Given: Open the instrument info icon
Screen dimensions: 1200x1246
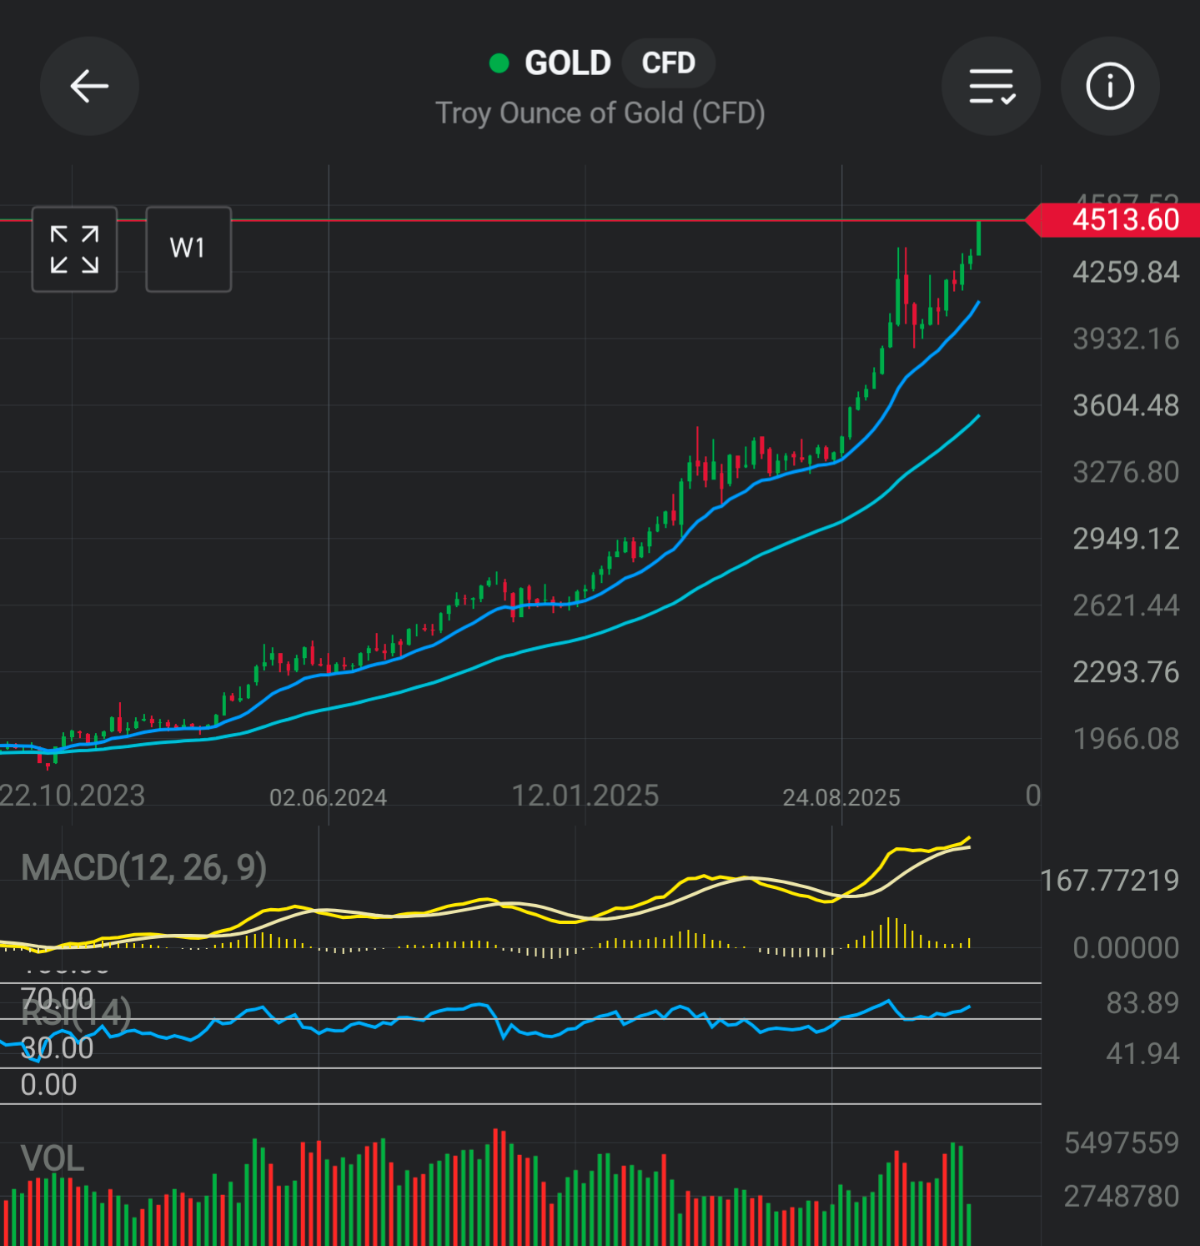Looking at the screenshot, I should point(1110,87).
